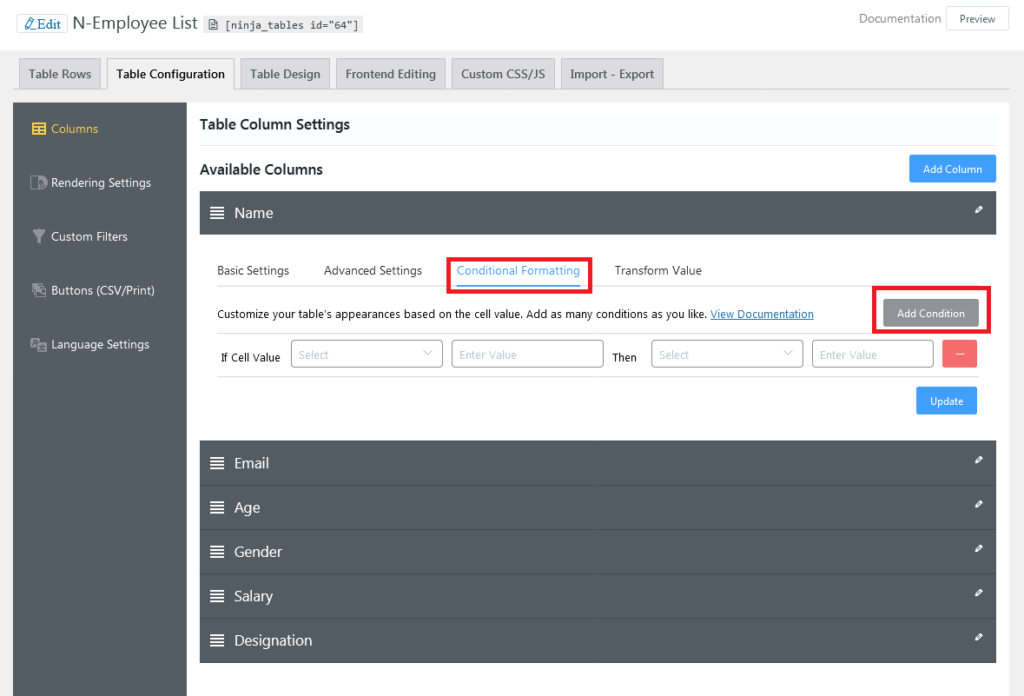
Task: Select the Transform Value sub-tab
Action: (658, 271)
